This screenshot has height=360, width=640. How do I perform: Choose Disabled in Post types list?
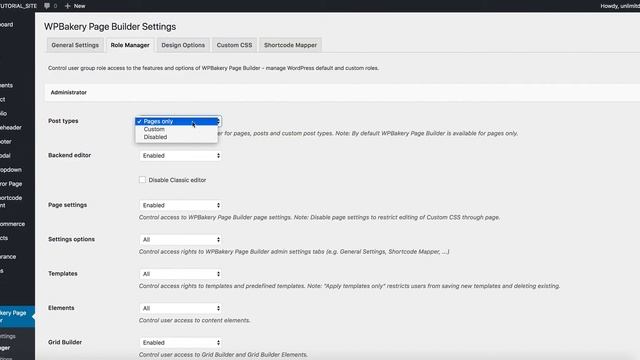(x=176, y=137)
